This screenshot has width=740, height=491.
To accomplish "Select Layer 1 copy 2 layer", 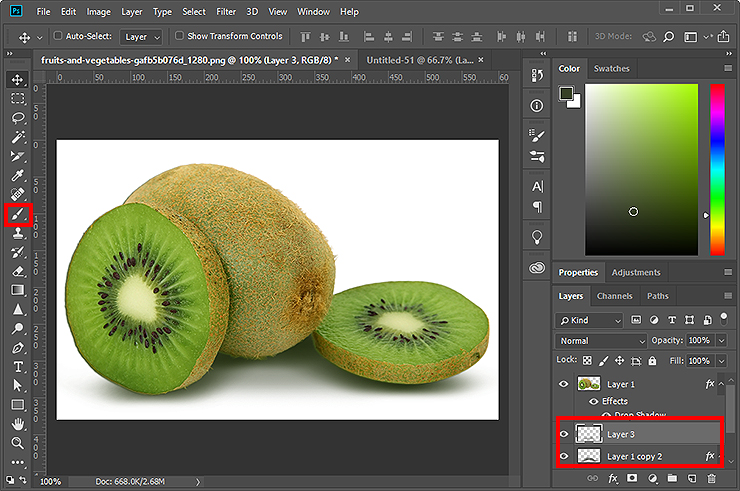I will [634, 456].
